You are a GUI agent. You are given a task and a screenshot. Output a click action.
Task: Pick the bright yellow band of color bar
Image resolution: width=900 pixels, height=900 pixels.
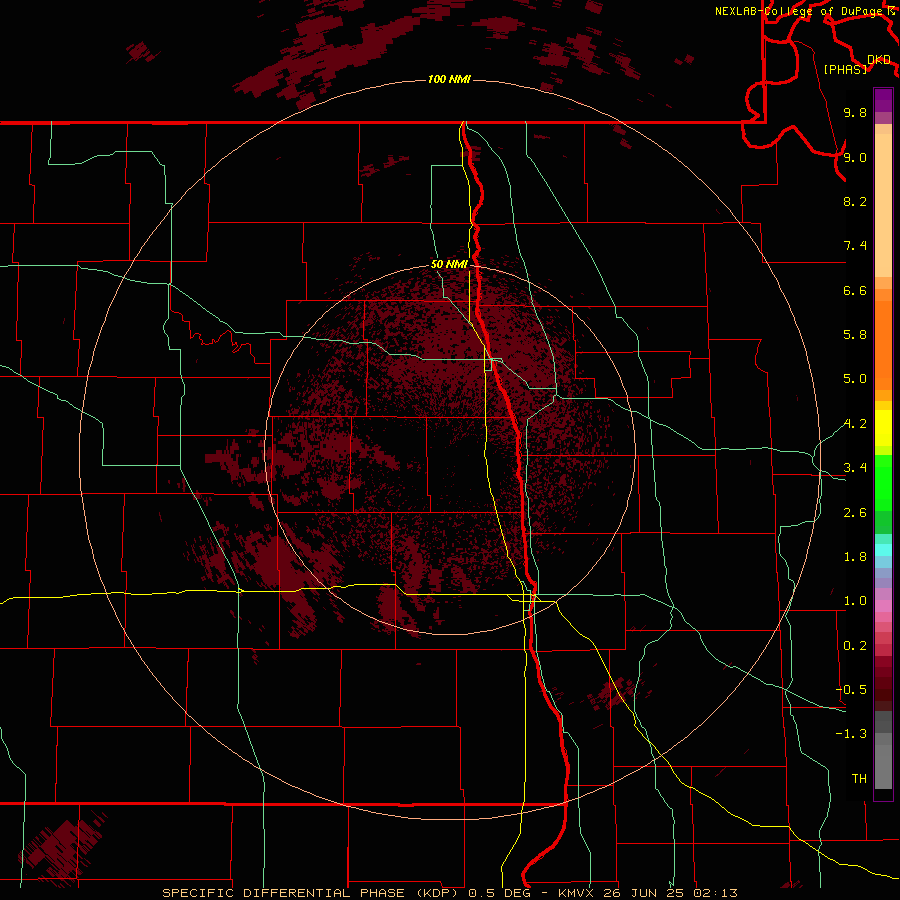tap(883, 427)
